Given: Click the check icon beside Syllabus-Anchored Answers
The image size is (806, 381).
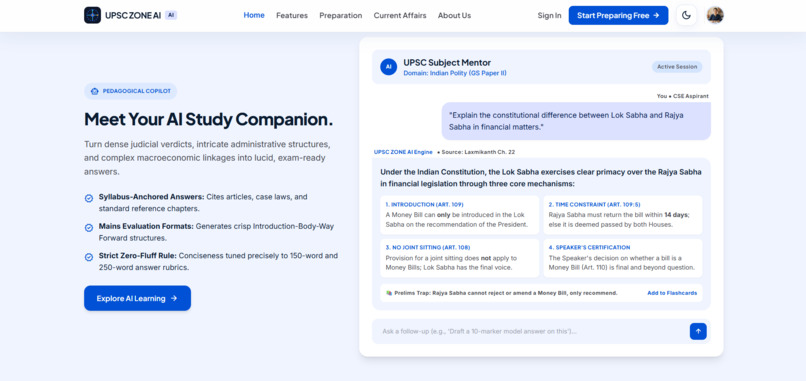Looking at the screenshot, I should [x=89, y=198].
